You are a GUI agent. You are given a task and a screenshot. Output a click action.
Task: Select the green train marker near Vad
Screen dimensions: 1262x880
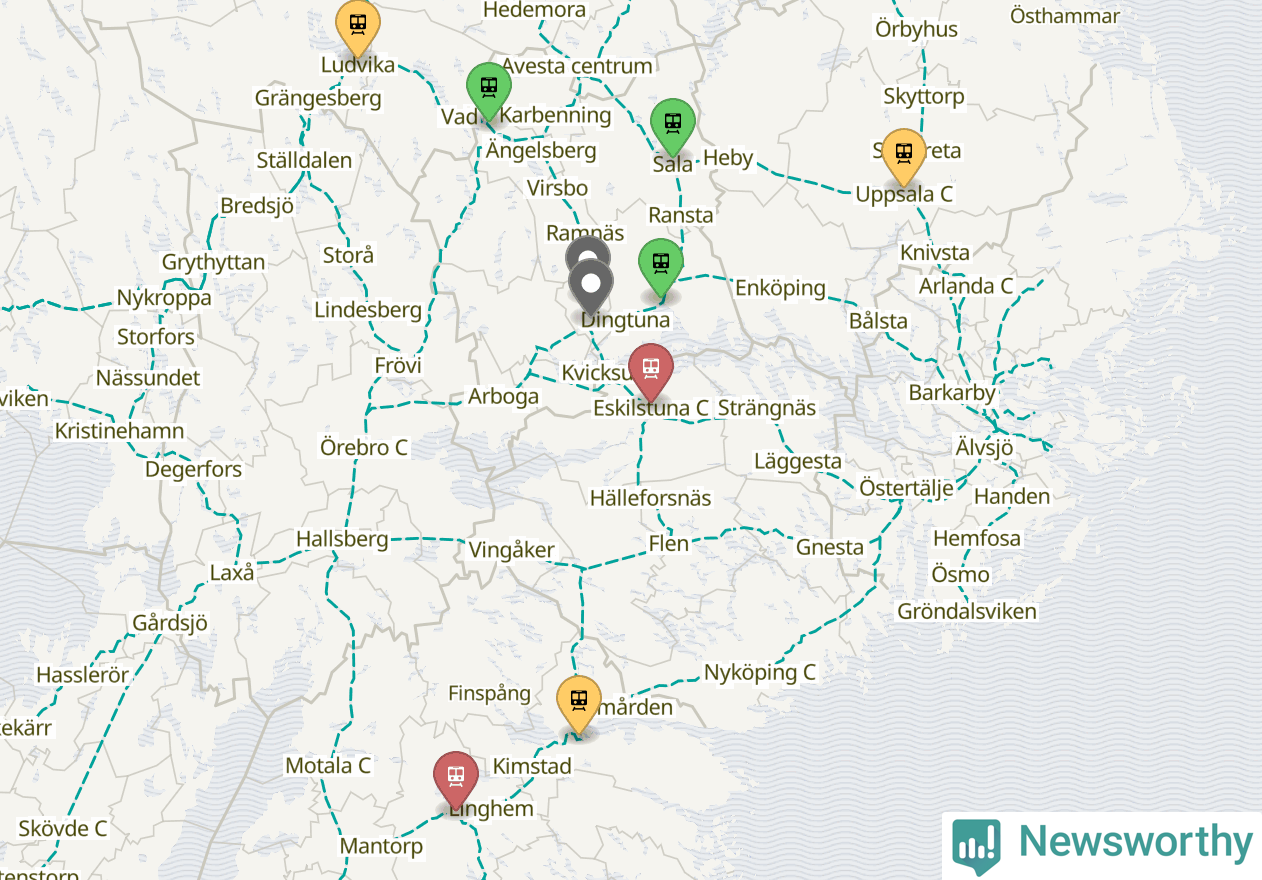tap(489, 91)
